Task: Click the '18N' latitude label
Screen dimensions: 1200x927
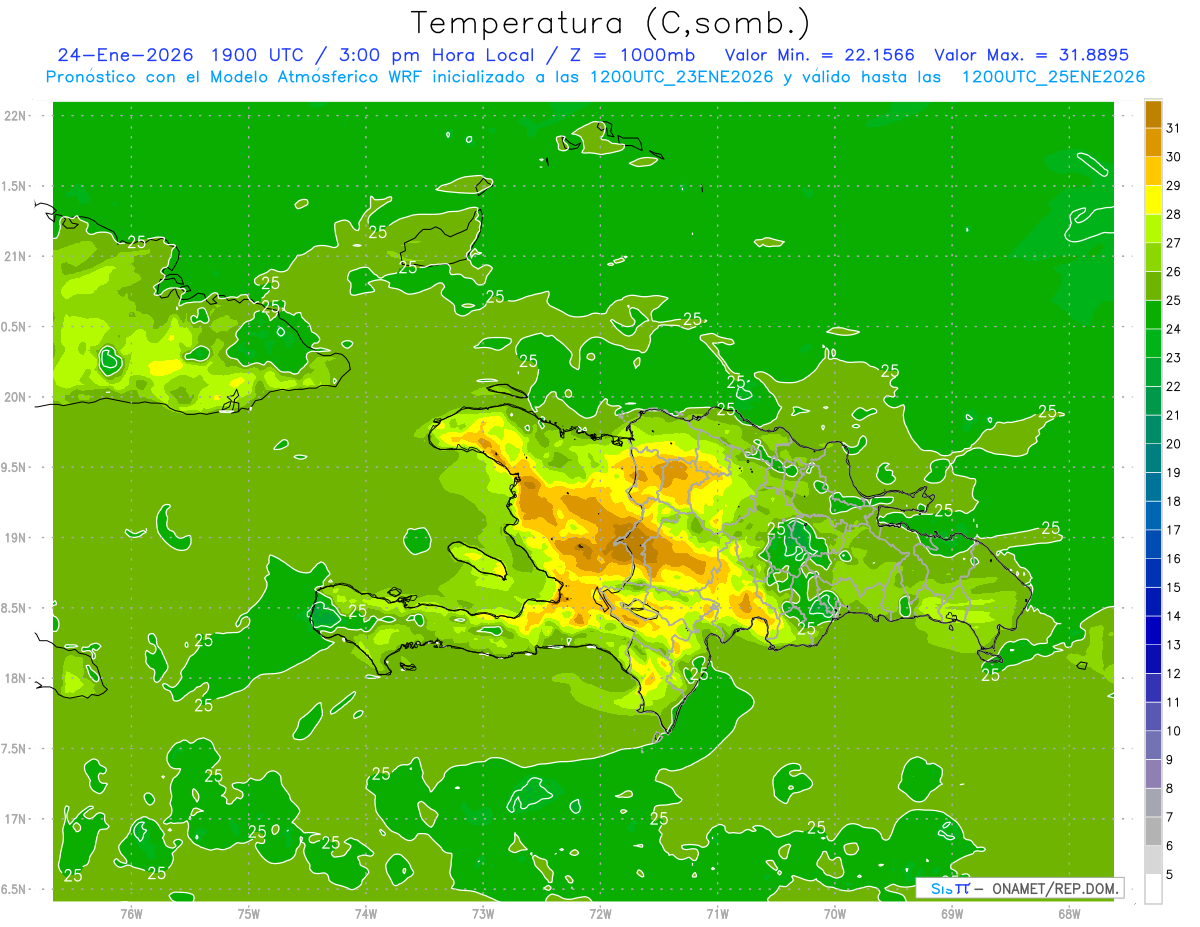Action: point(15,678)
